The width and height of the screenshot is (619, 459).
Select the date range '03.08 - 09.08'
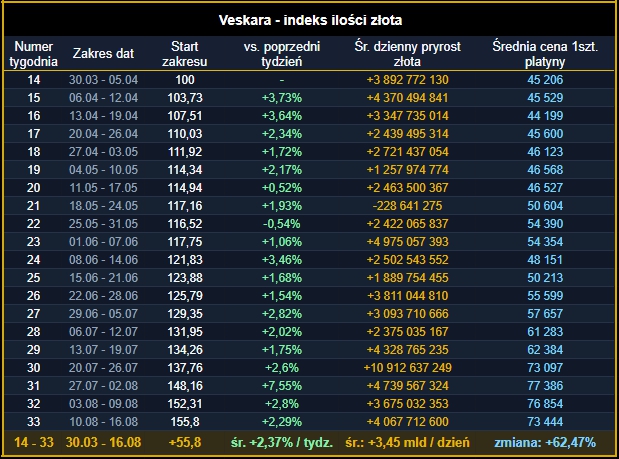[103, 404]
